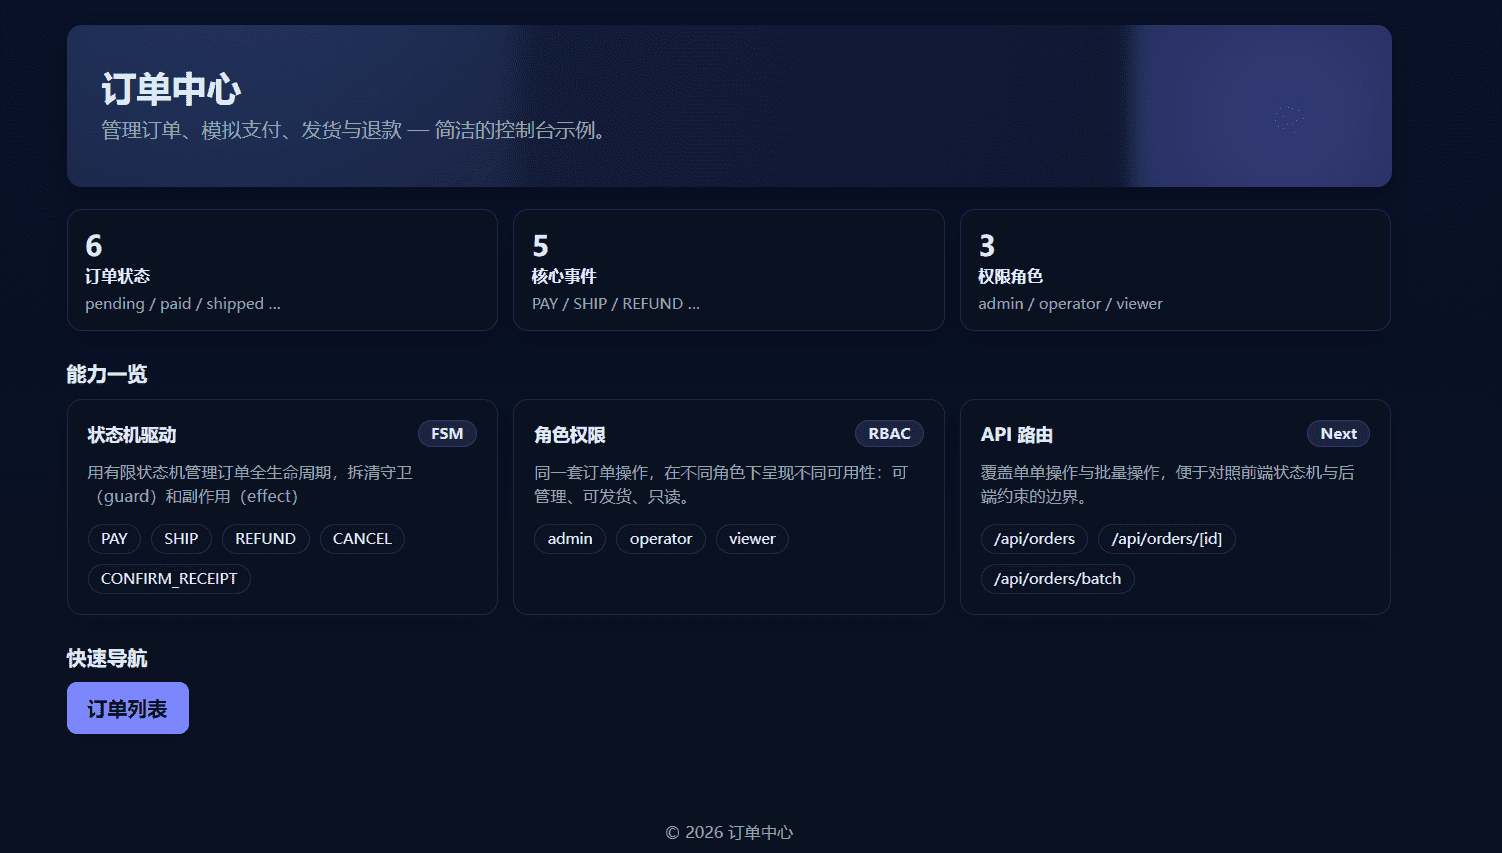1502x853 pixels.
Task: Click the Next badge on API 路由
Action: click(x=1338, y=434)
